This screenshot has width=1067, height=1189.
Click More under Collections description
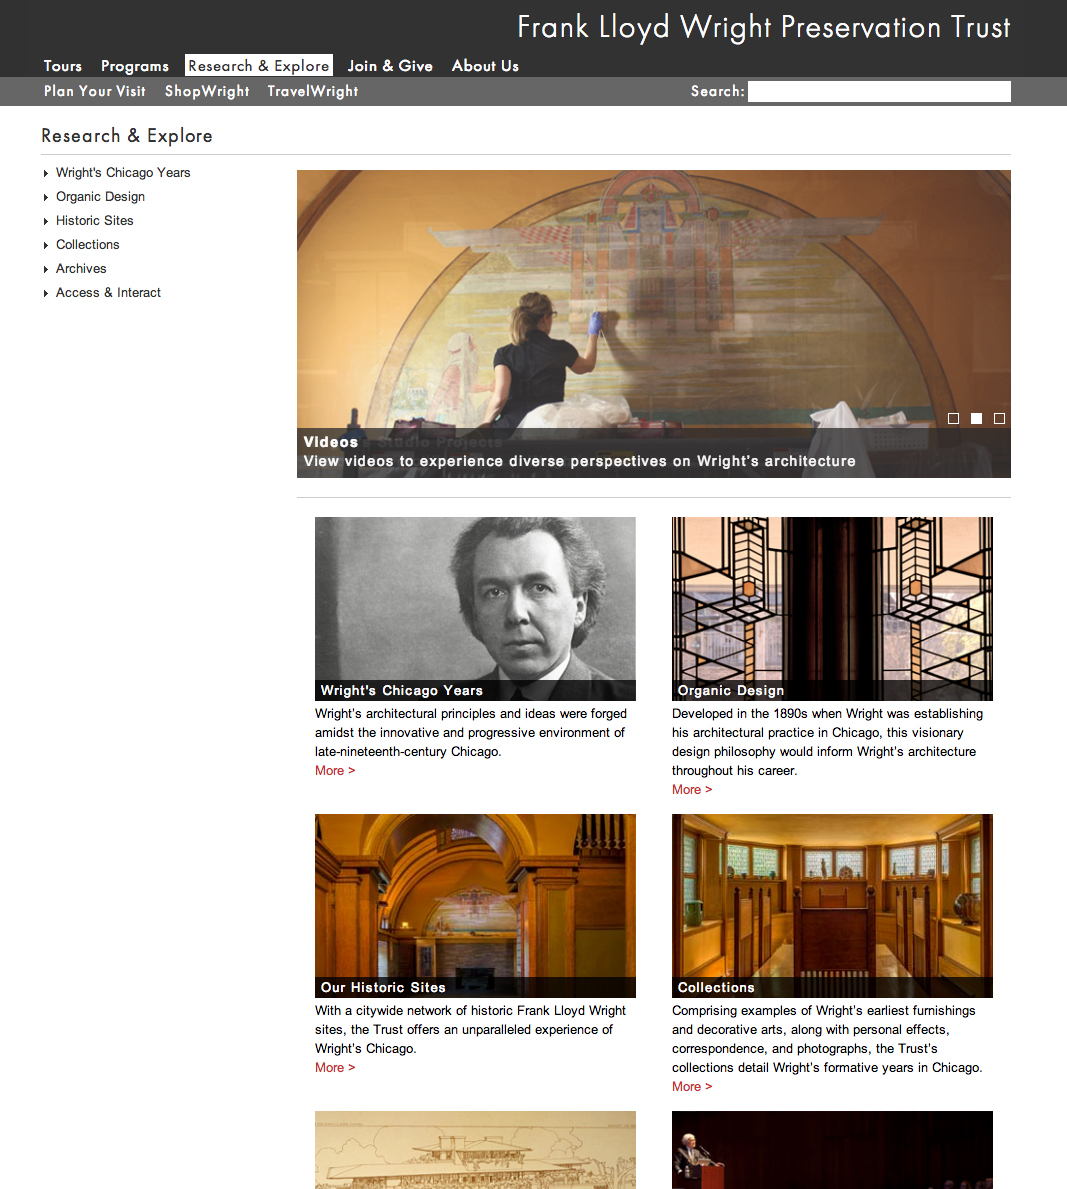pyautogui.click(x=692, y=1087)
